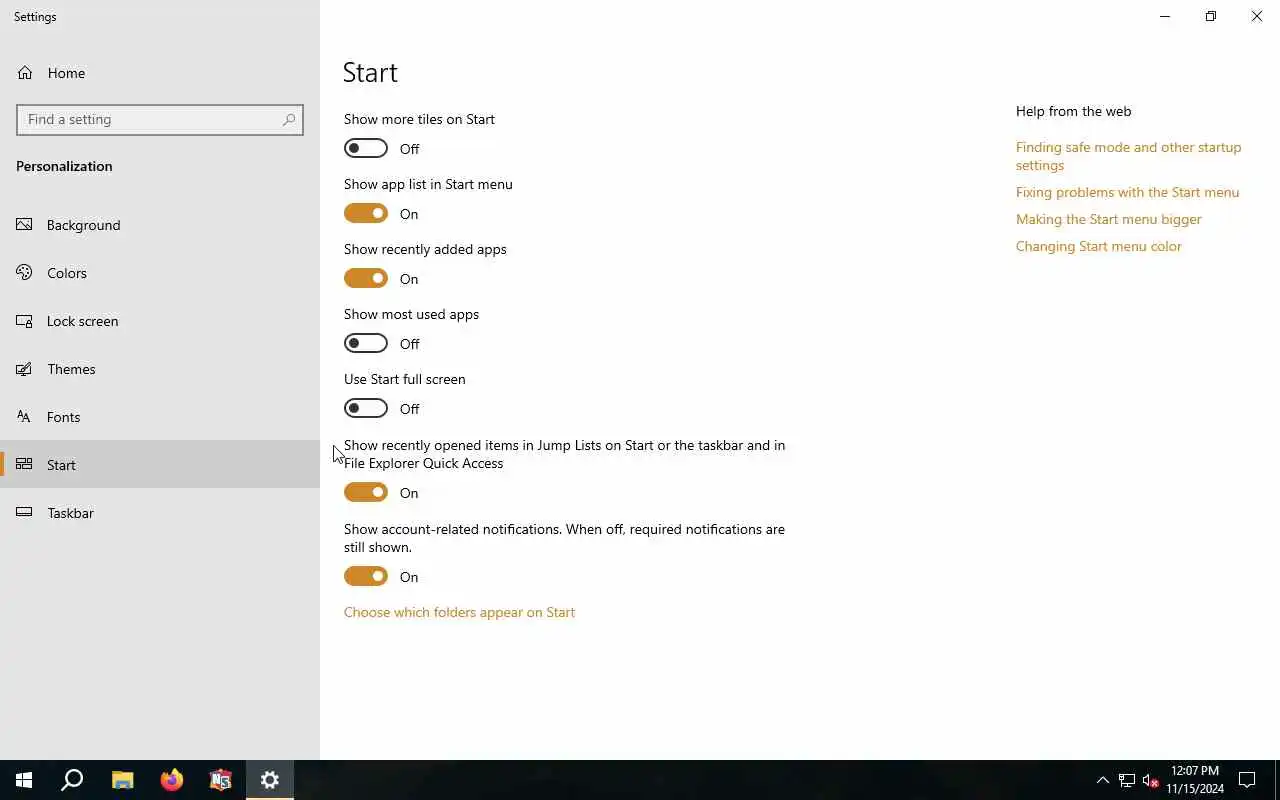Click the Personalization heading text
The height and width of the screenshot is (800, 1280).
tap(64, 166)
